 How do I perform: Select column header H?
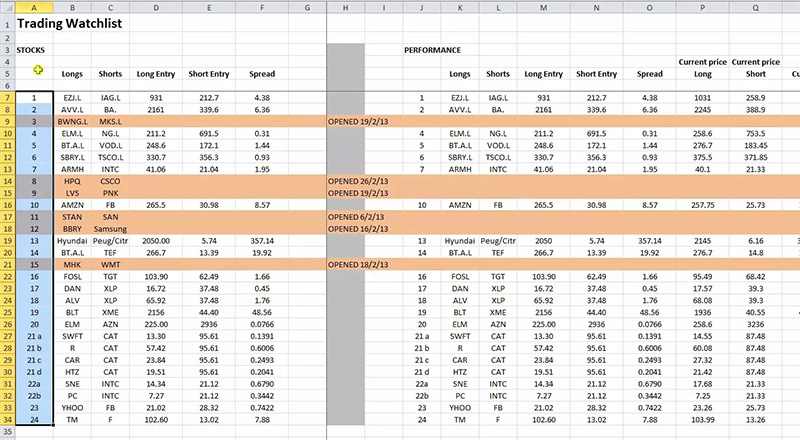345,8
